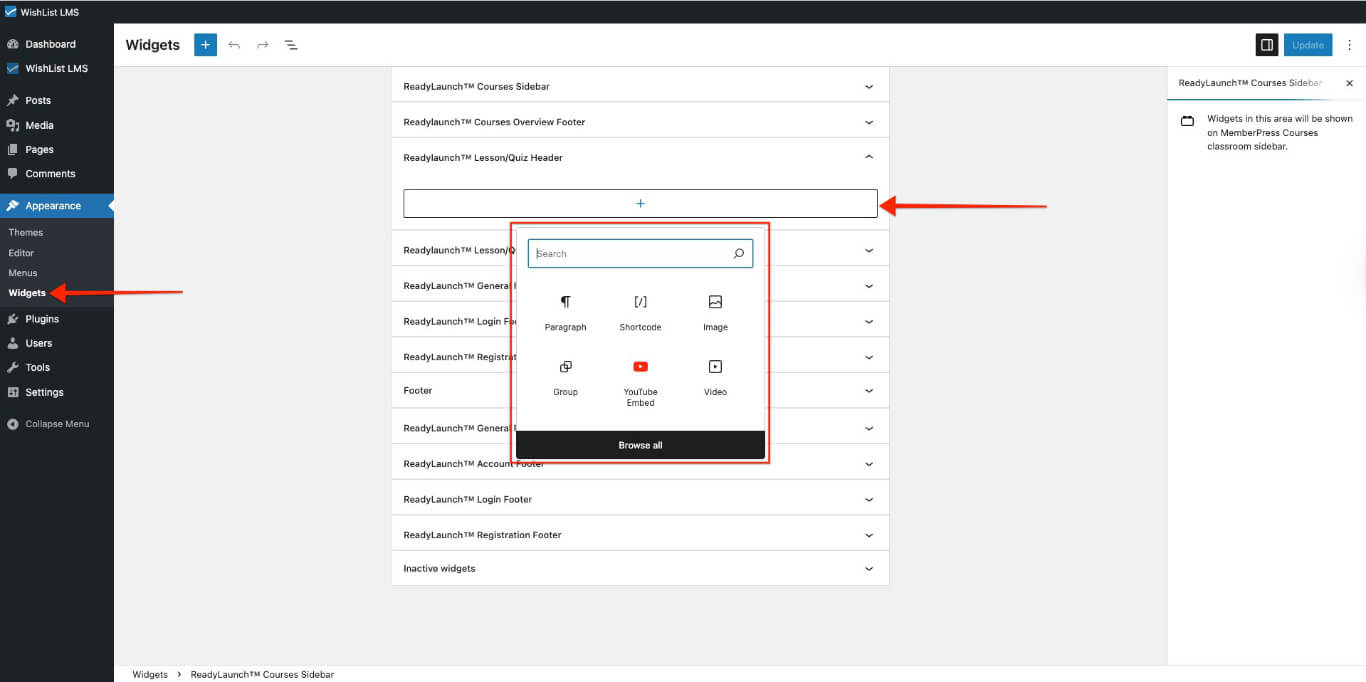Open the three-dot options menu

pos(1349,45)
